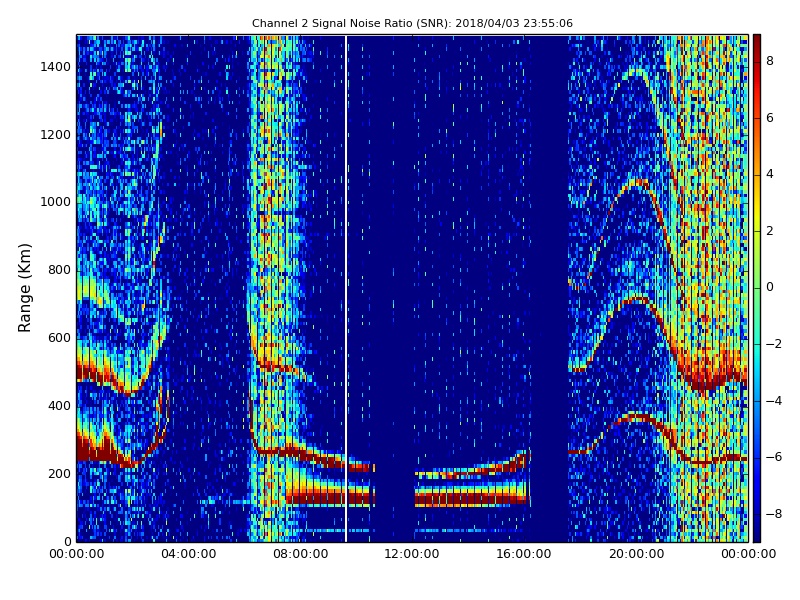Click the x-axis tick label '12:00:00'
800x600 pixels.
[412, 554]
